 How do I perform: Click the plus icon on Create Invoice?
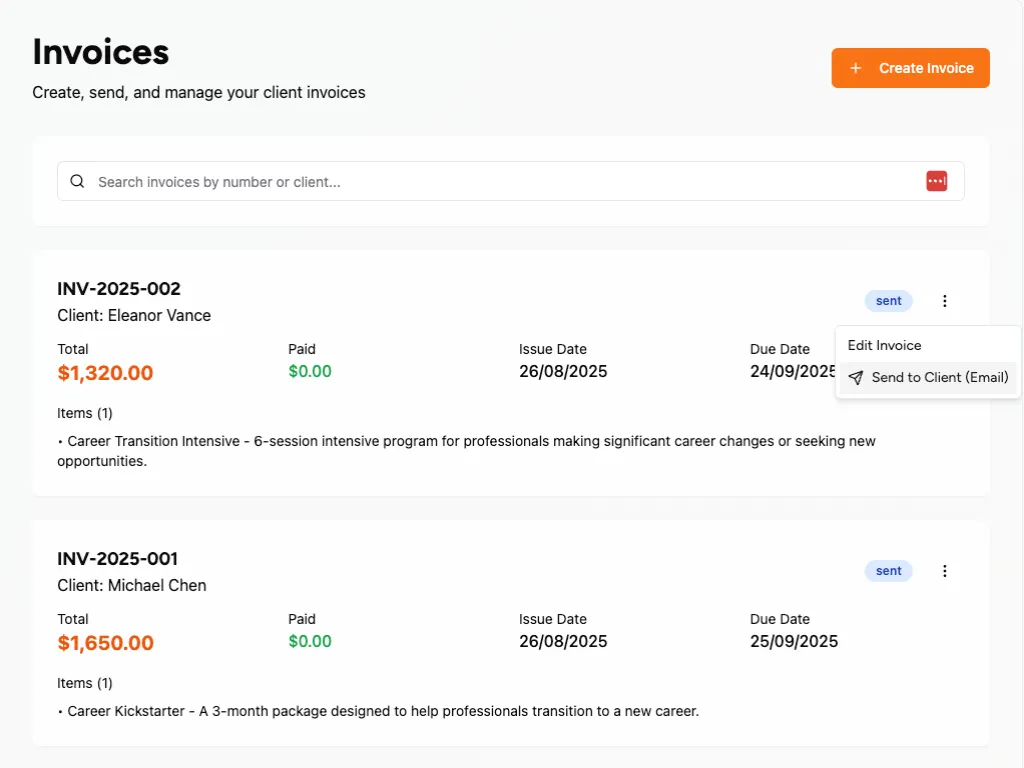point(855,68)
